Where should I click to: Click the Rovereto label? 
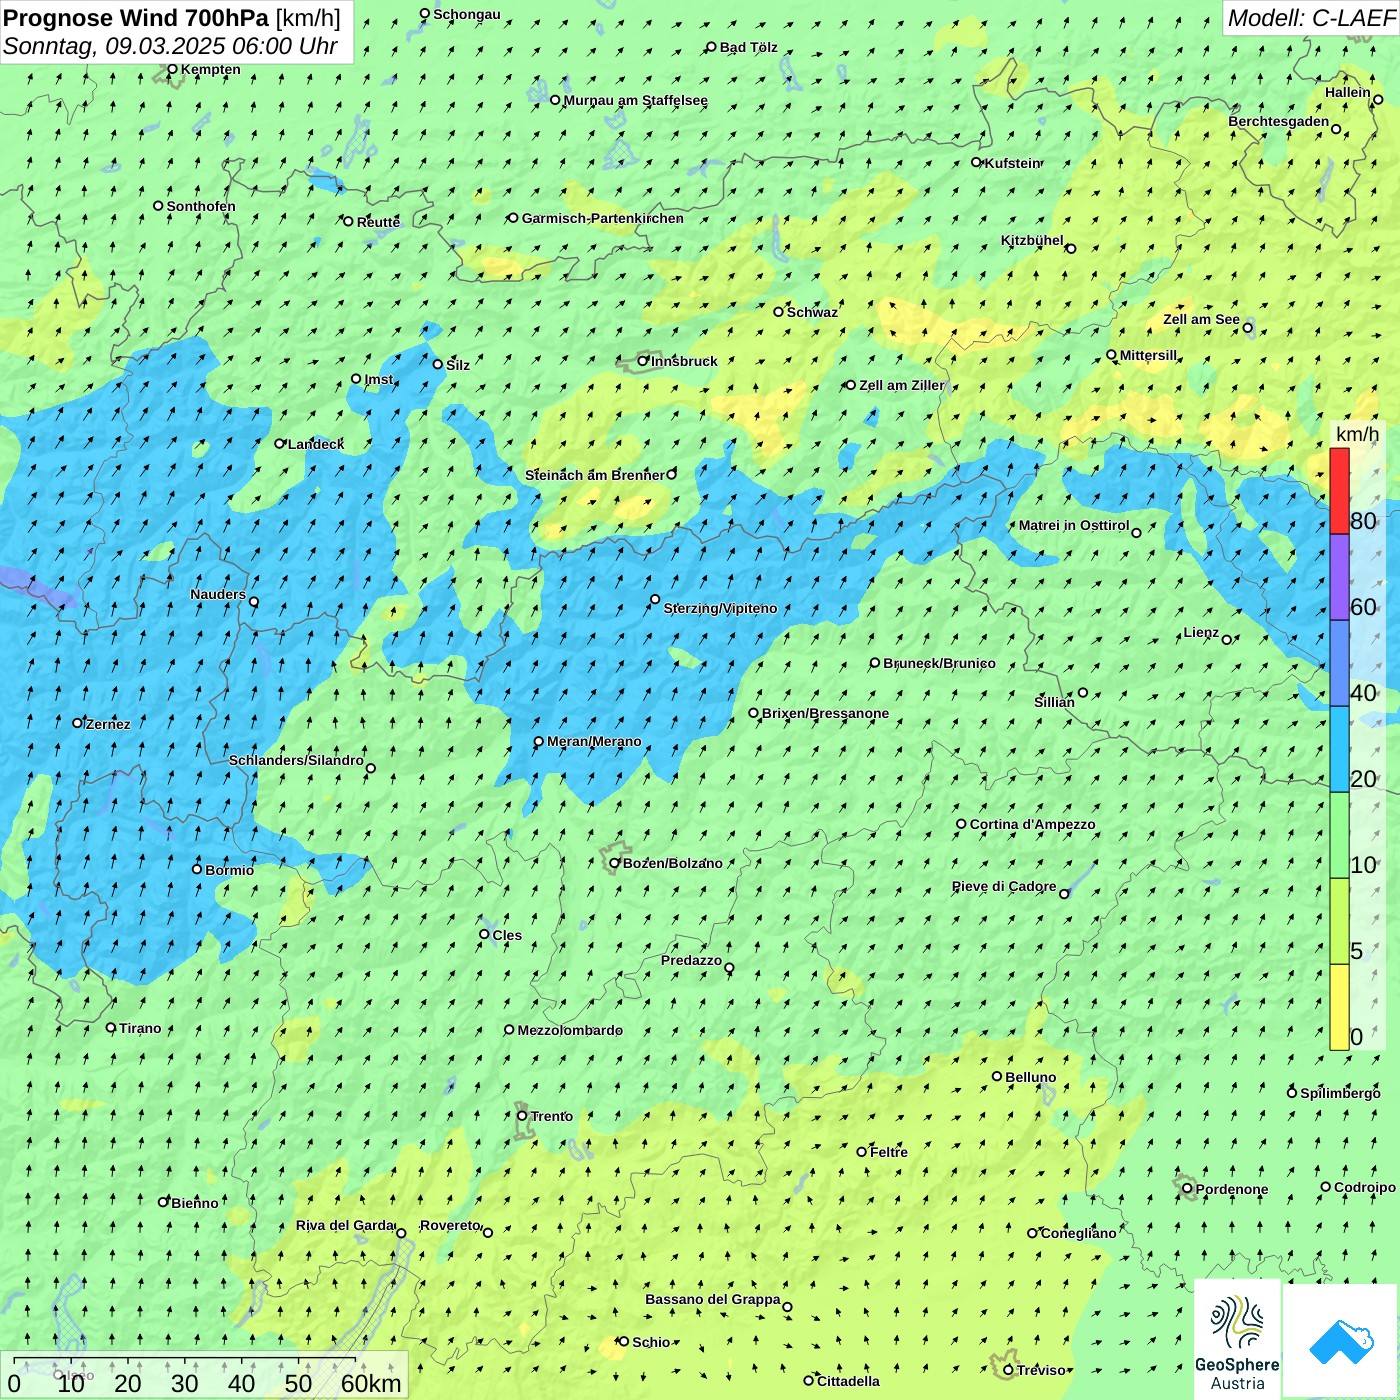tap(450, 1225)
